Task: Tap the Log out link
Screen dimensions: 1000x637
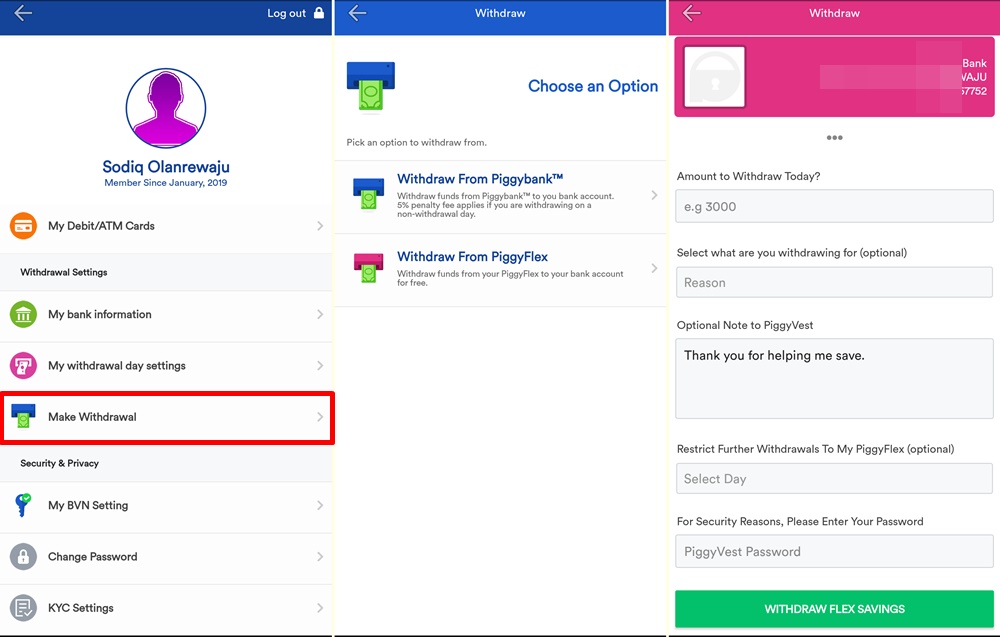Action: 286,13
